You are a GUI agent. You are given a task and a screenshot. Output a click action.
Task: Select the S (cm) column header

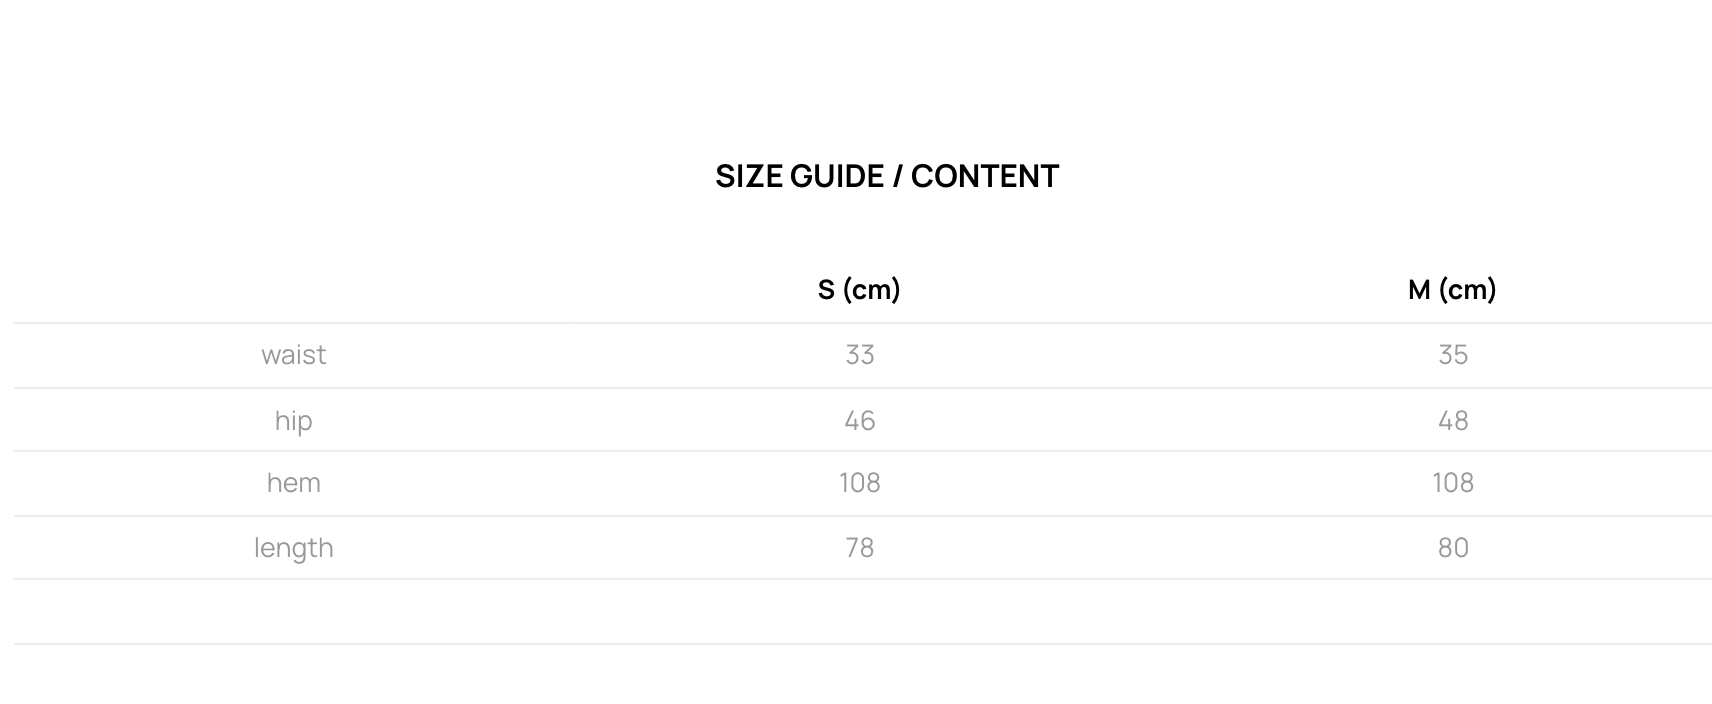859,290
